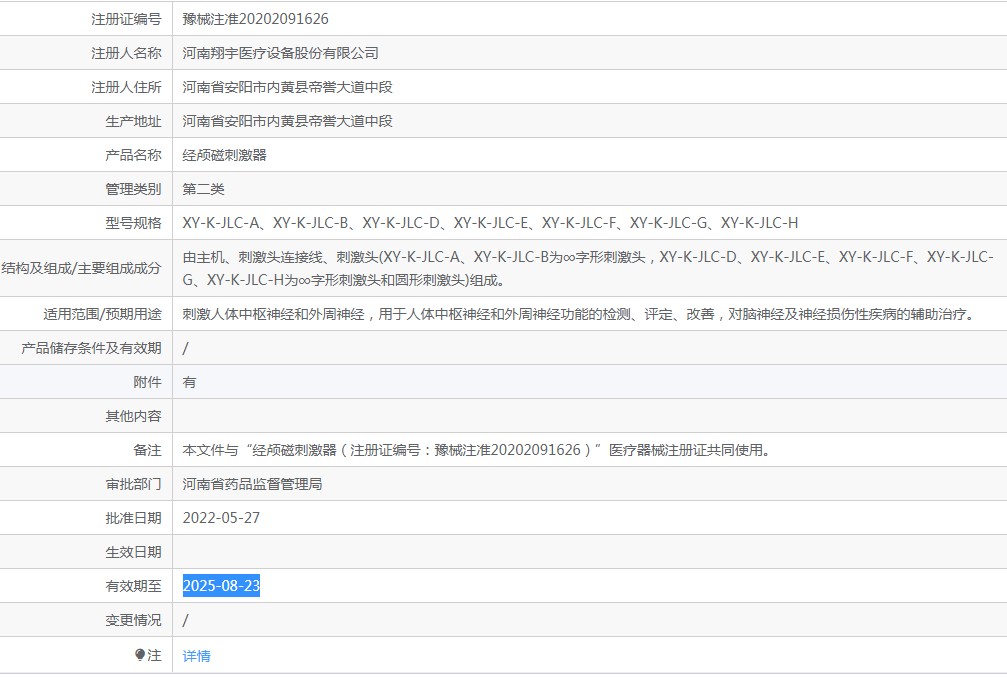Image resolution: width=1007 pixels, height=686 pixels.
Task: Click the highlighted expiry date 2025-08-23
Action: coord(222,586)
